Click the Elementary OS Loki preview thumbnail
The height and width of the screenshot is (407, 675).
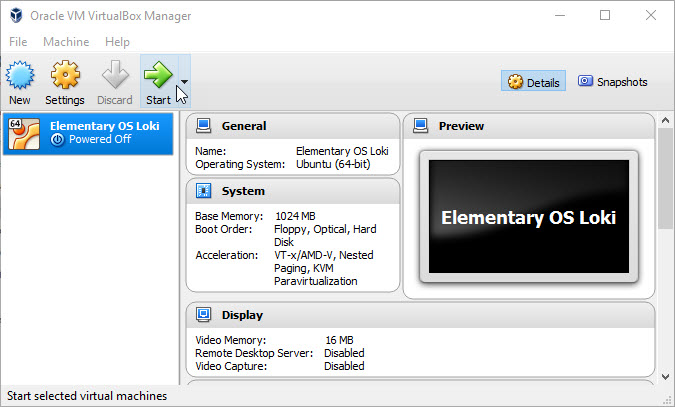528,216
